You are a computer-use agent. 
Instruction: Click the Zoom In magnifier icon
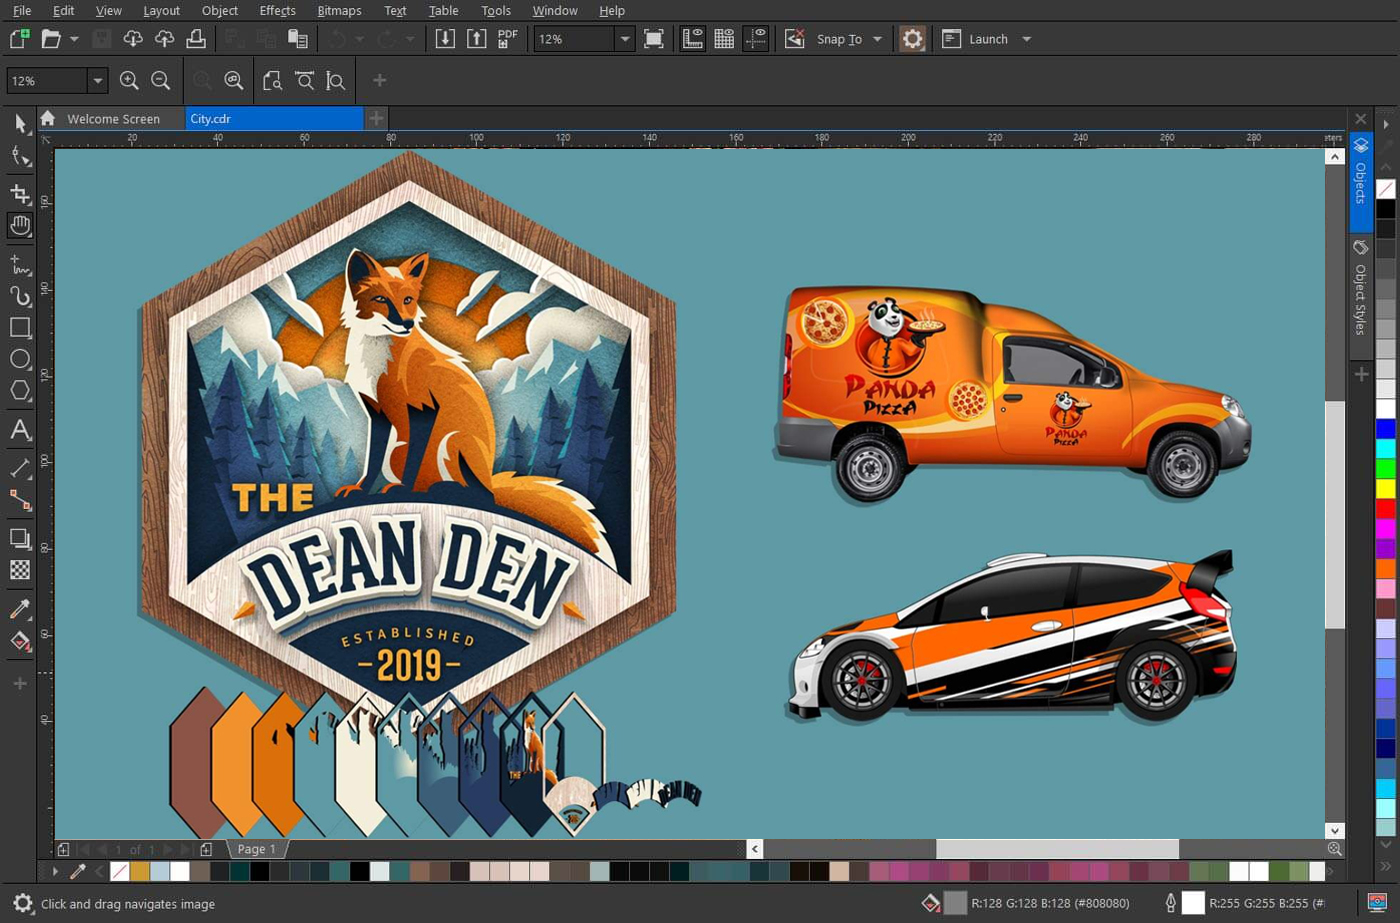[x=129, y=81]
